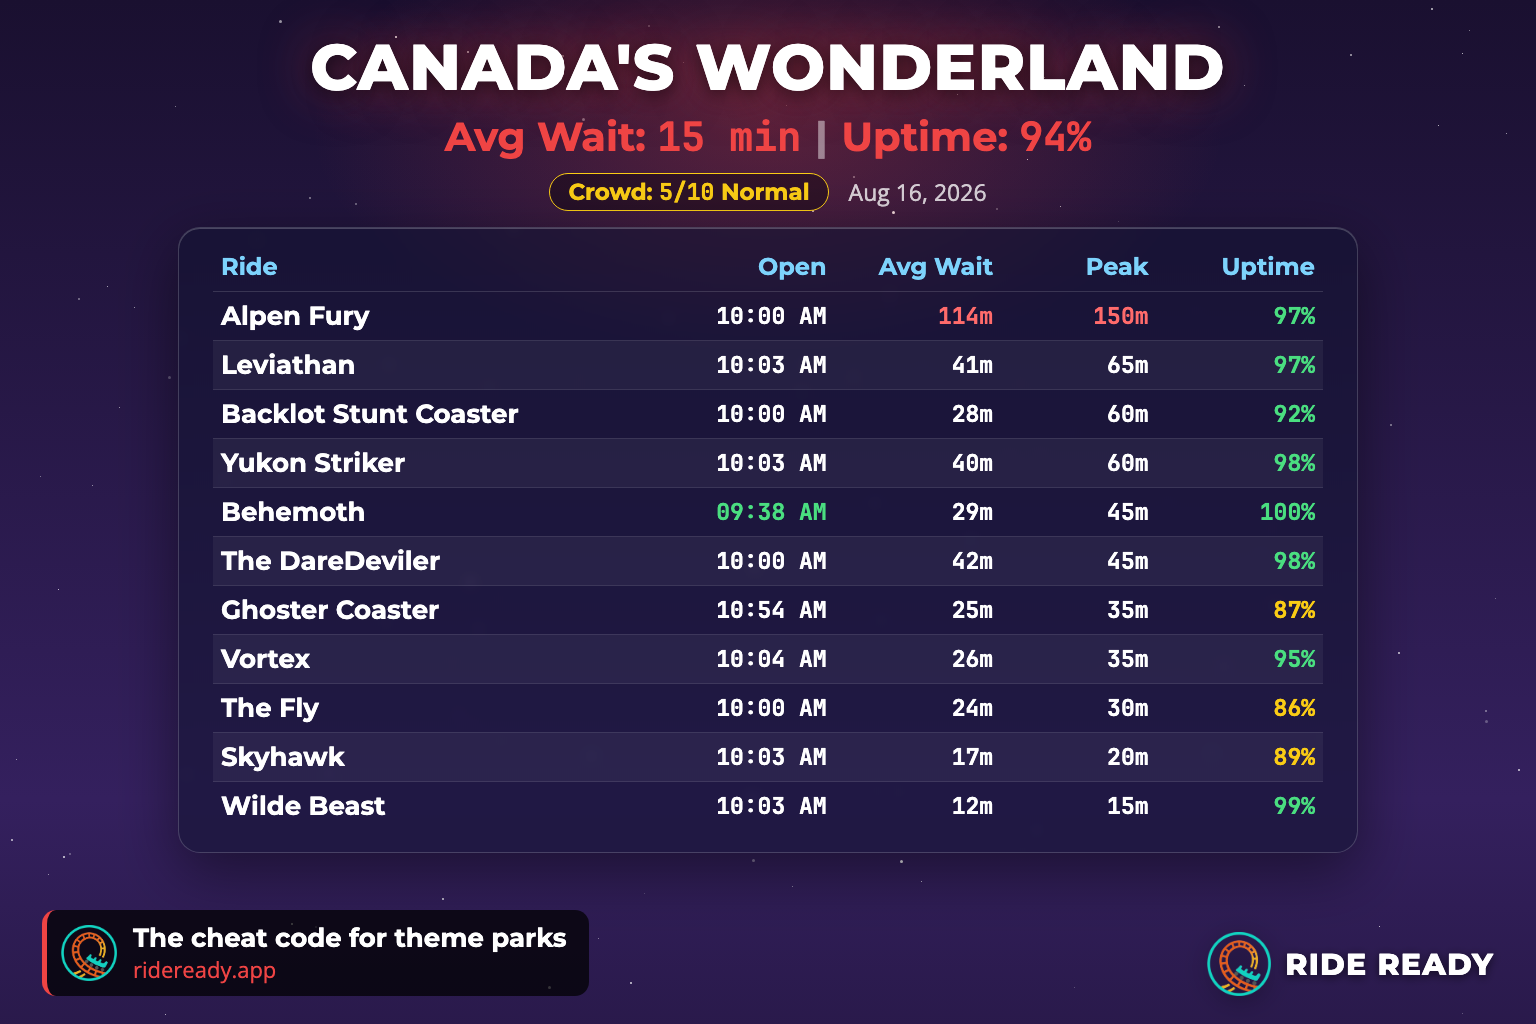Click the Open column header
The width and height of the screenshot is (1536, 1024).
(792, 267)
